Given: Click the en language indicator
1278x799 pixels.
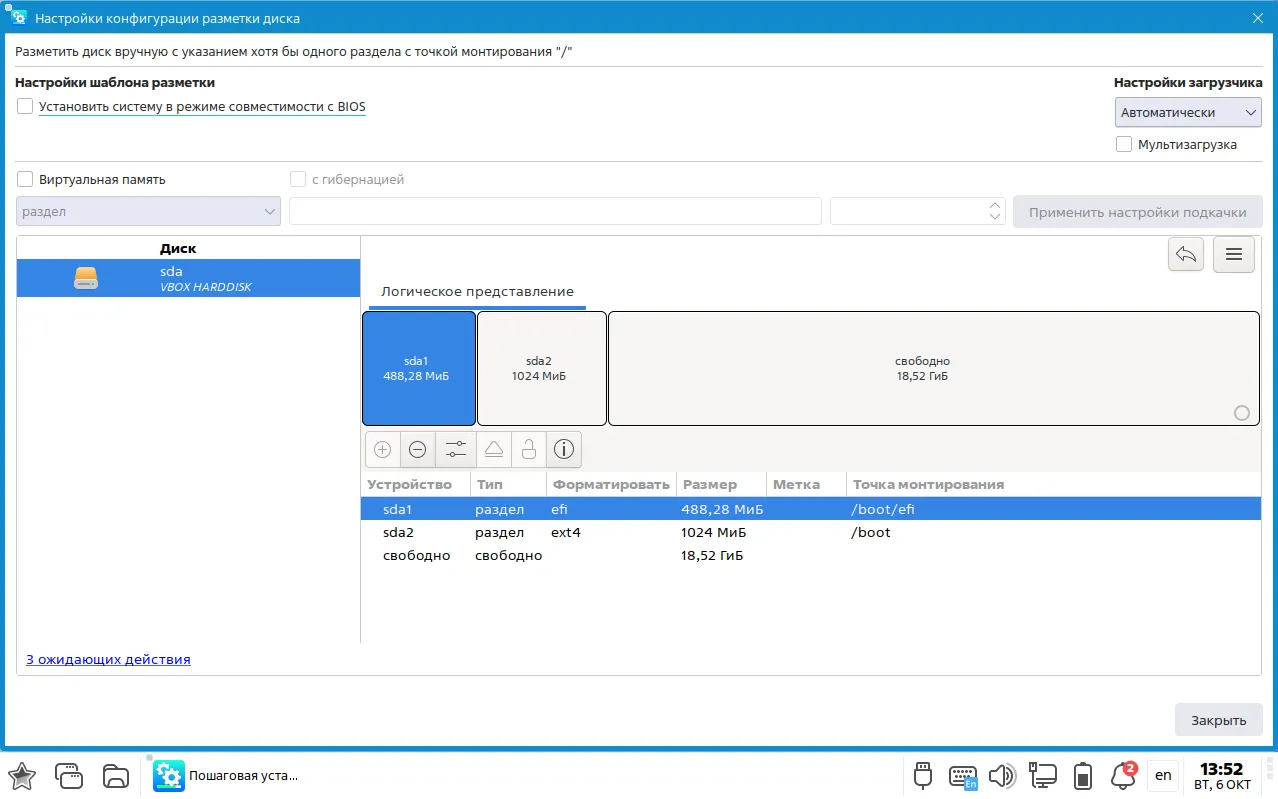Looking at the screenshot, I should pyautogui.click(x=1163, y=775).
